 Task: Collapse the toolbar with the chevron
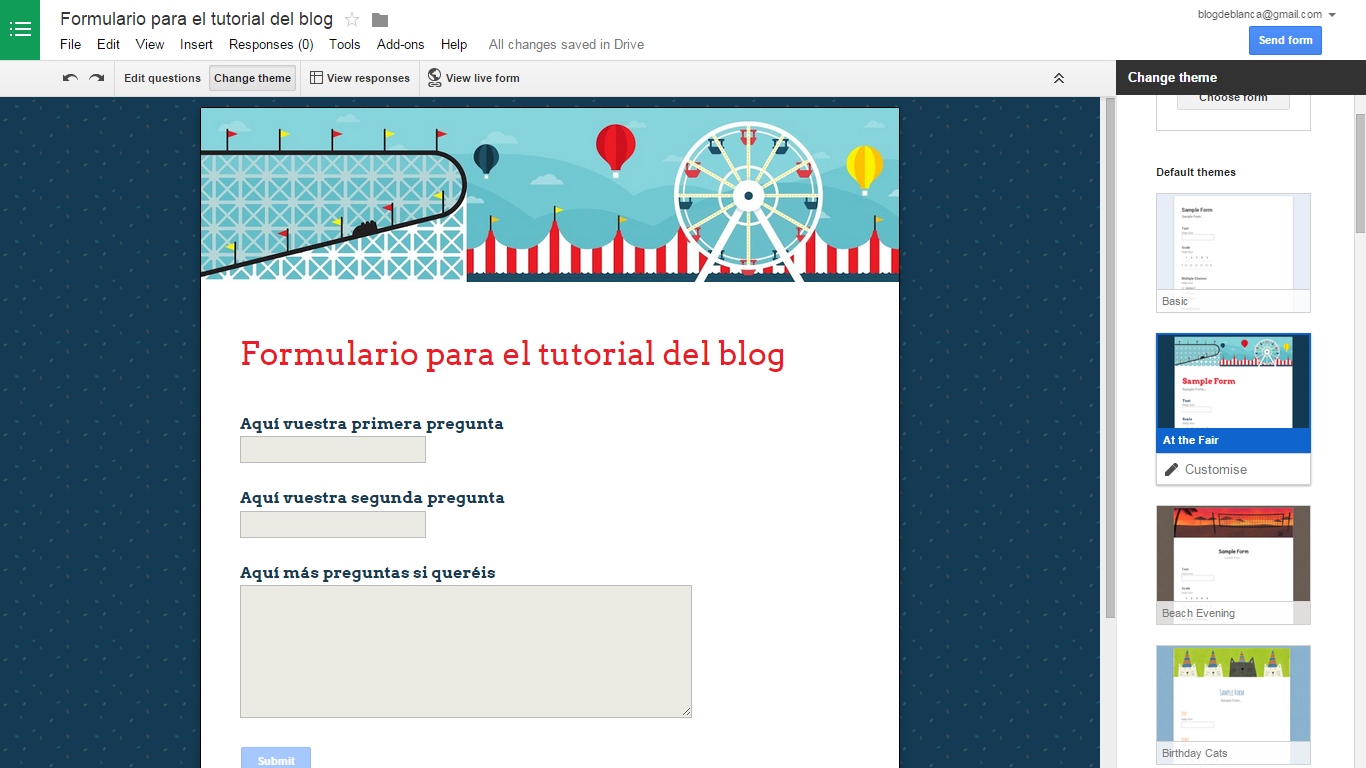1058,77
